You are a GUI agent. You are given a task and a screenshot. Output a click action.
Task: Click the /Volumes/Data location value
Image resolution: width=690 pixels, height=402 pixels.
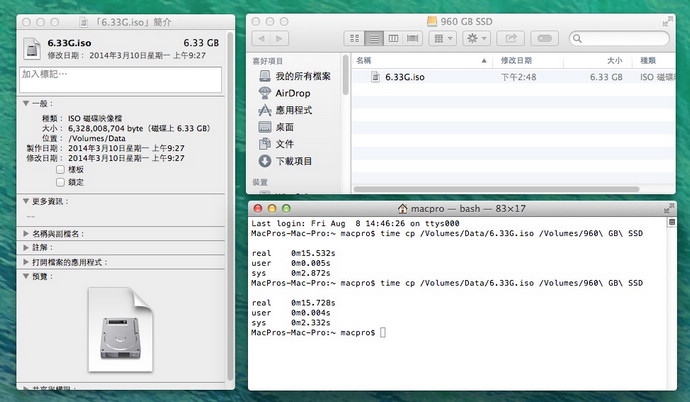click(96, 138)
